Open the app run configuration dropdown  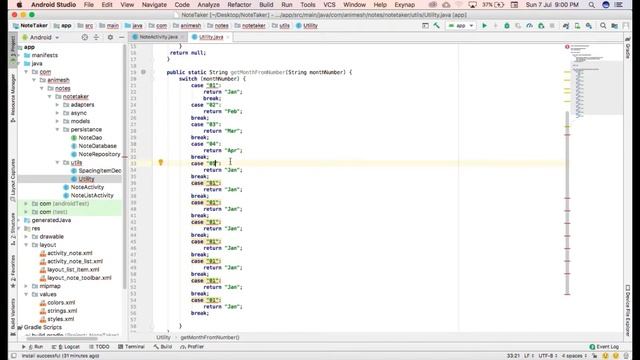tap(461, 26)
